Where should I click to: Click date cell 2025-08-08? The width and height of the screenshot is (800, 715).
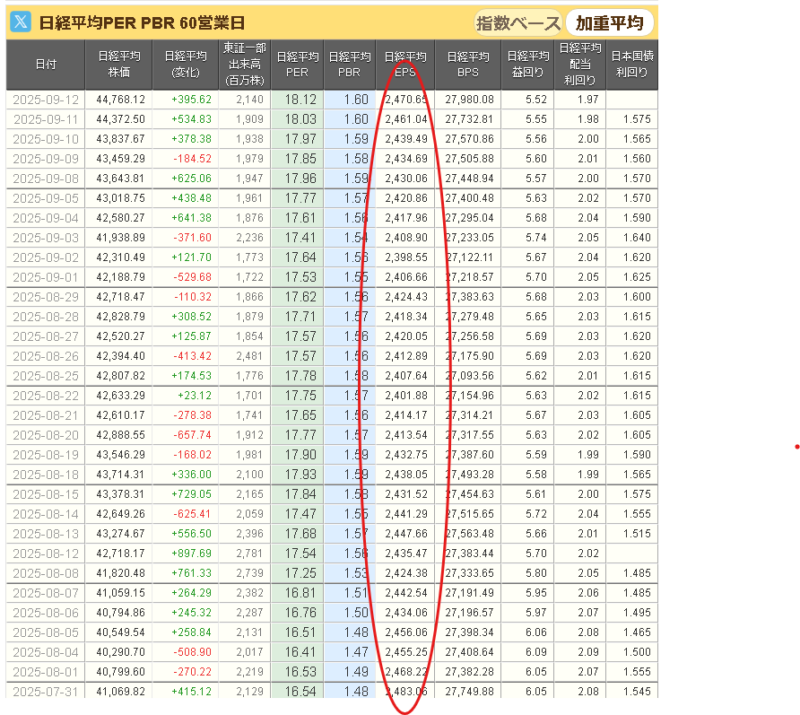(x=45, y=573)
